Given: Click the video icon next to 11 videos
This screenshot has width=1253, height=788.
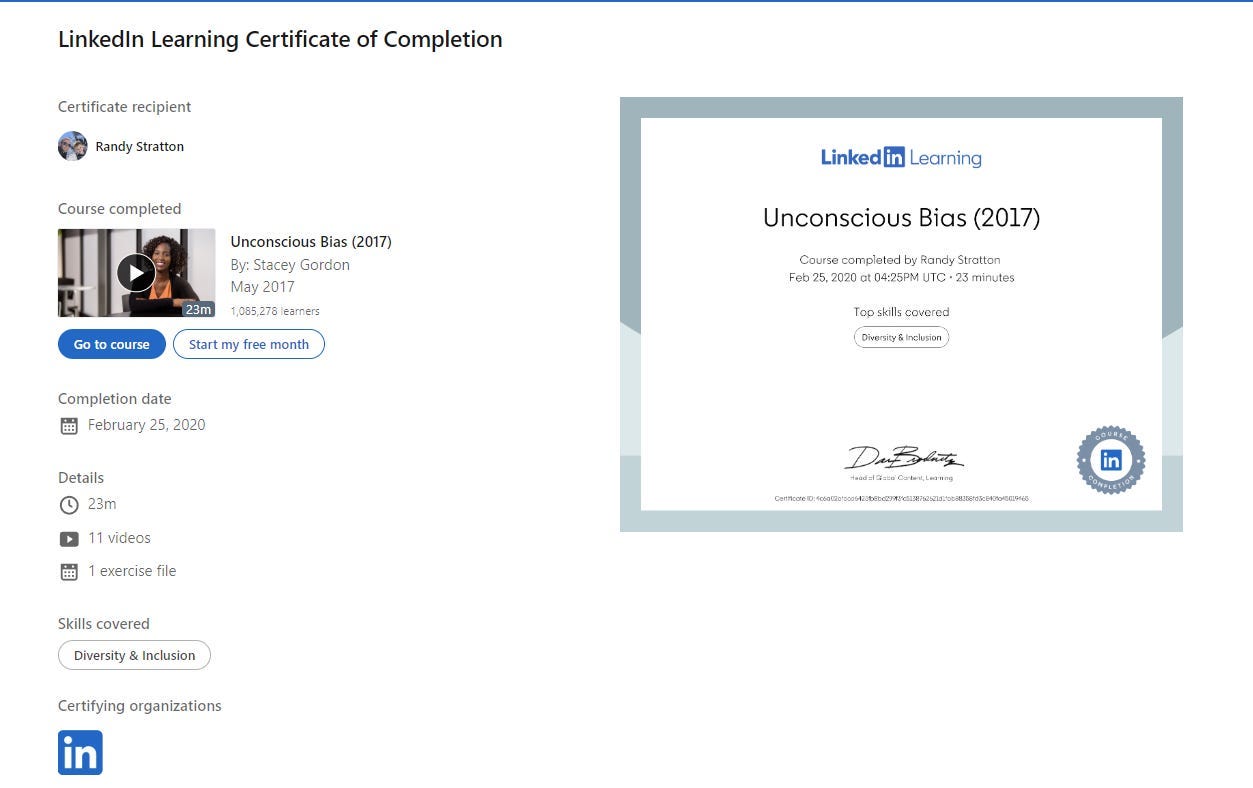Looking at the screenshot, I should (69, 539).
